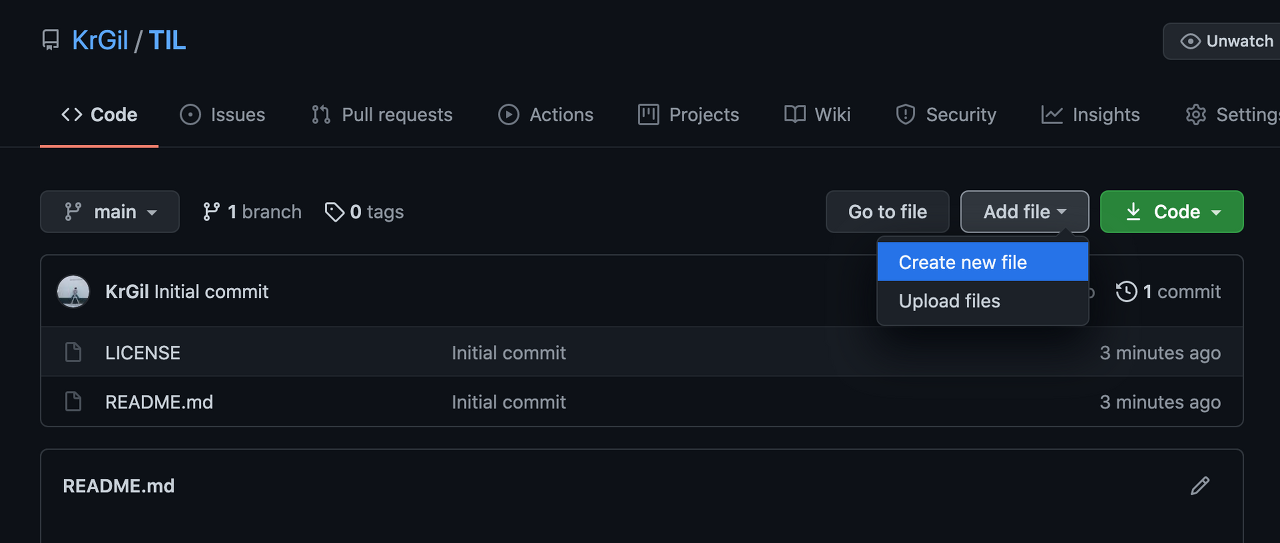View the 1 branch link
Image resolution: width=1280 pixels, height=543 pixels.
252,212
